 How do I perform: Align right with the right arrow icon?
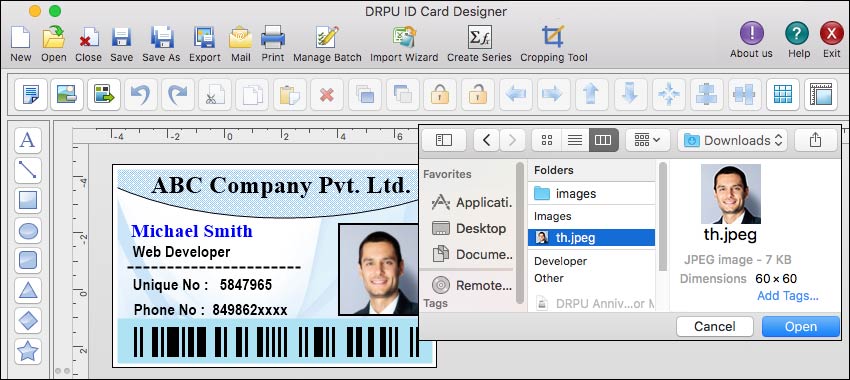point(553,94)
